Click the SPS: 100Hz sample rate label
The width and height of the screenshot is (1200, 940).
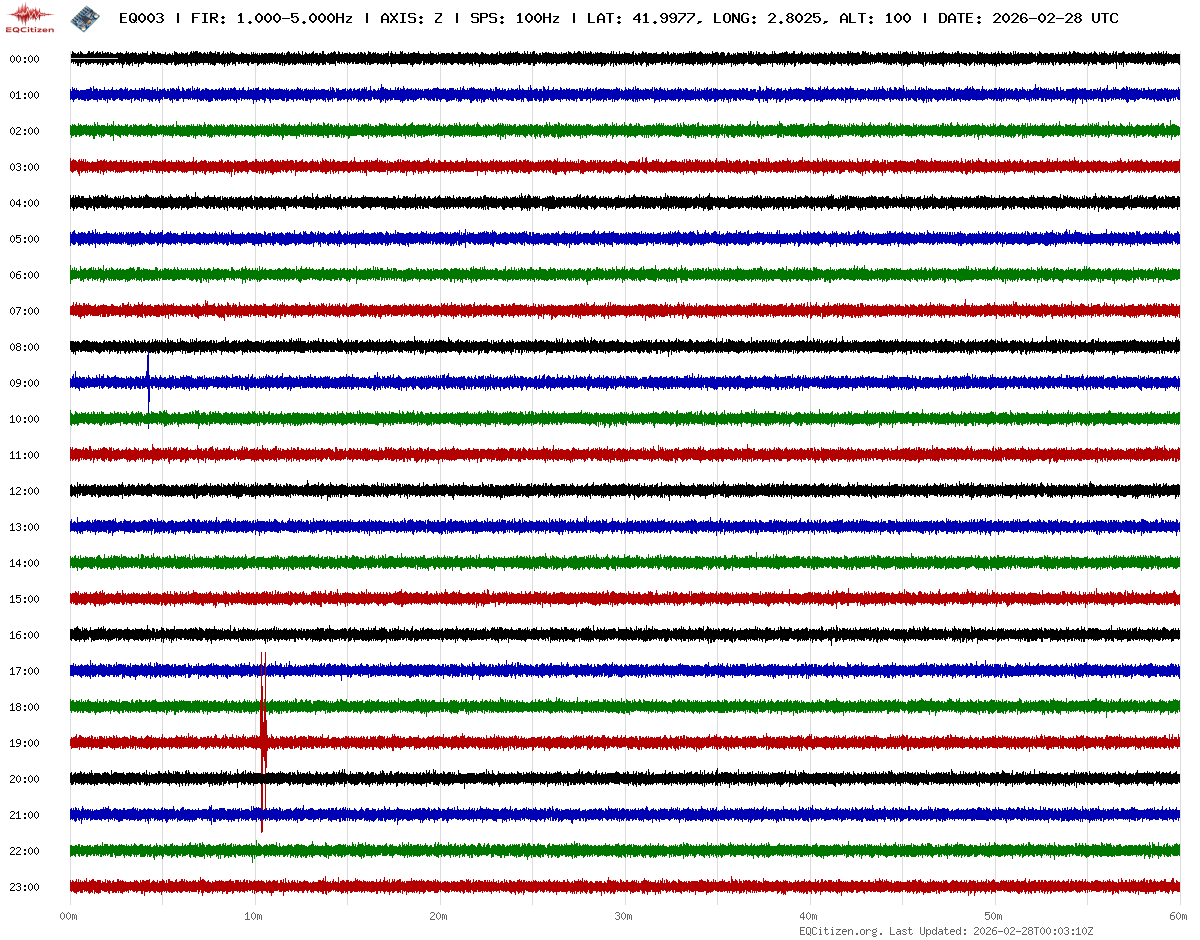click(514, 18)
